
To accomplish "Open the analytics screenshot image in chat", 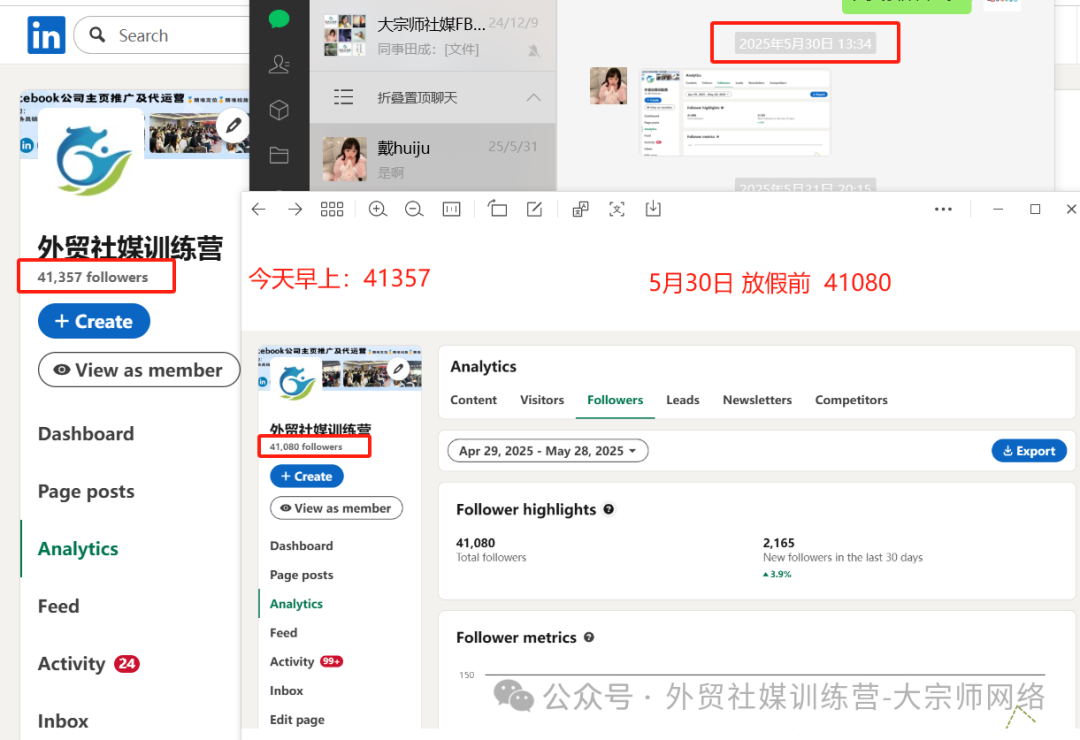I will click(736, 112).
